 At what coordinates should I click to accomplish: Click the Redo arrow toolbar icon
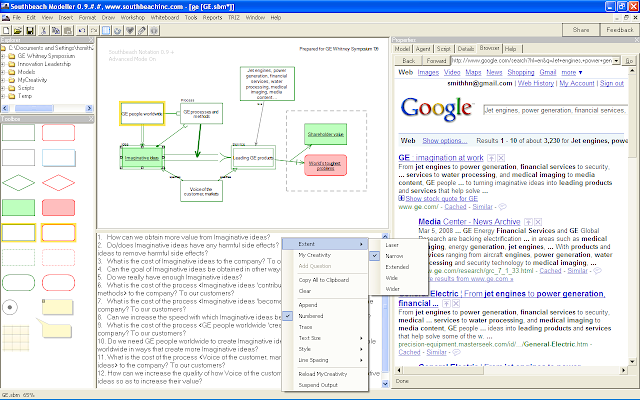click(94, 30)
